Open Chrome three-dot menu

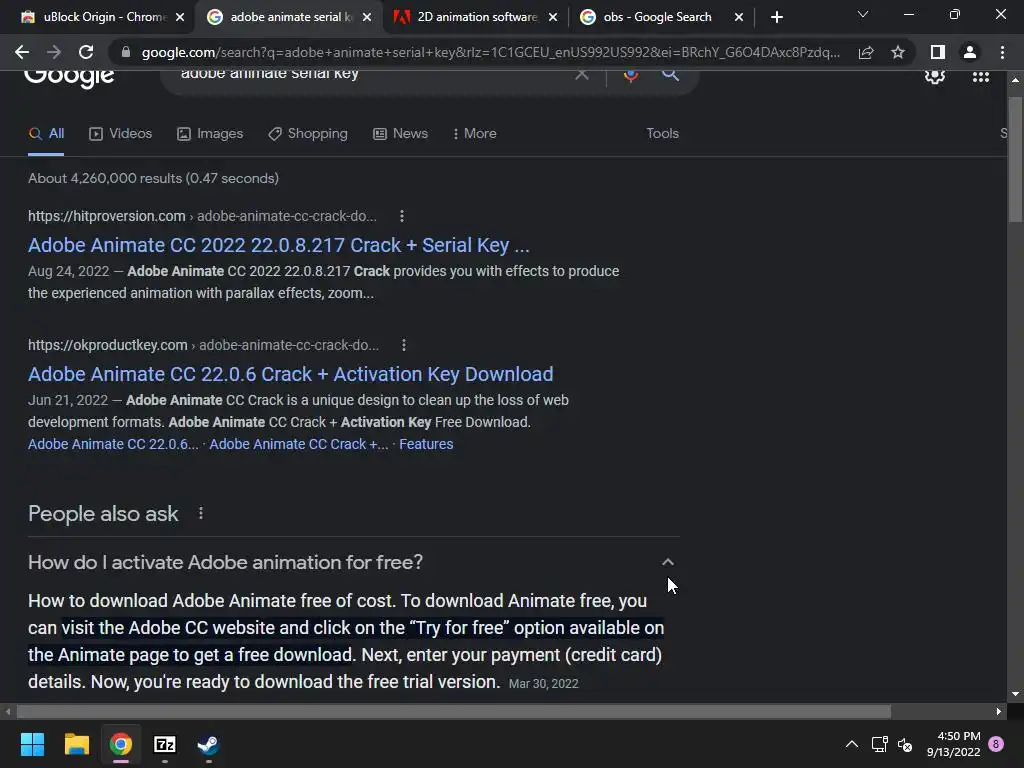(x=1002, y=52)
